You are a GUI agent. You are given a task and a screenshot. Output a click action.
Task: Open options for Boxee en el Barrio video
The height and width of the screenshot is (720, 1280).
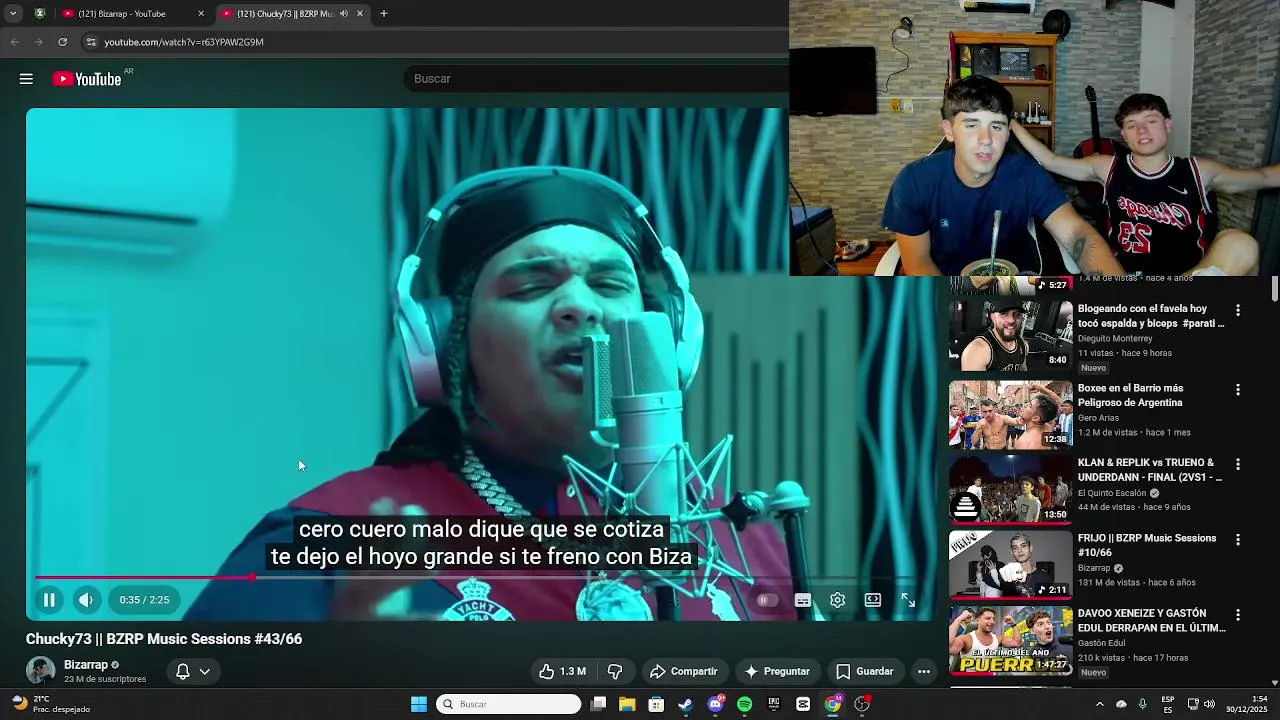tap(1238, 390)
